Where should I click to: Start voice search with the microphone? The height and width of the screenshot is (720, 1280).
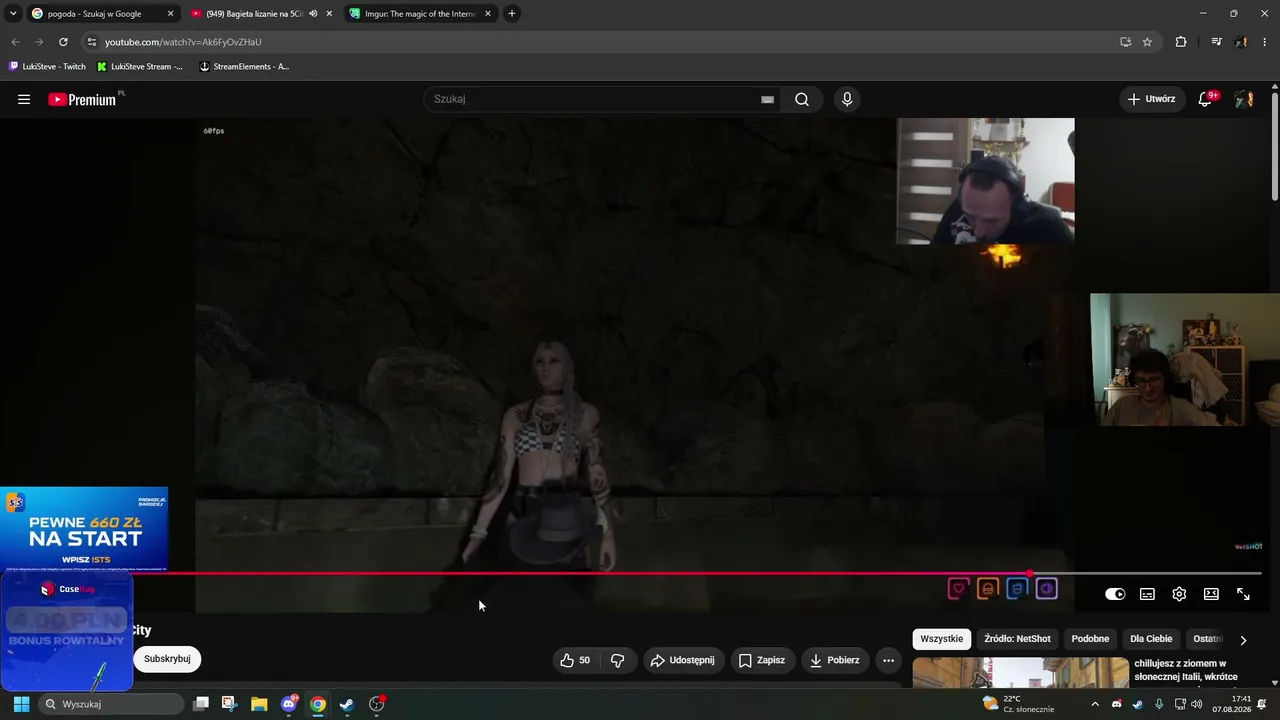[847, 99]
